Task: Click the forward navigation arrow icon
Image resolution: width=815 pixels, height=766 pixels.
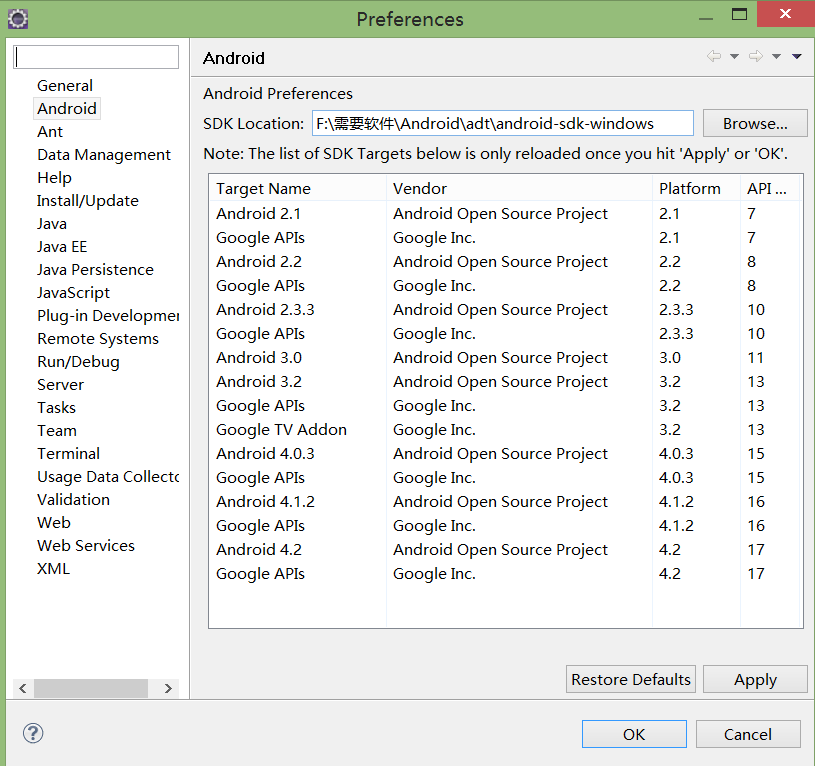Action: coord(756,56)
